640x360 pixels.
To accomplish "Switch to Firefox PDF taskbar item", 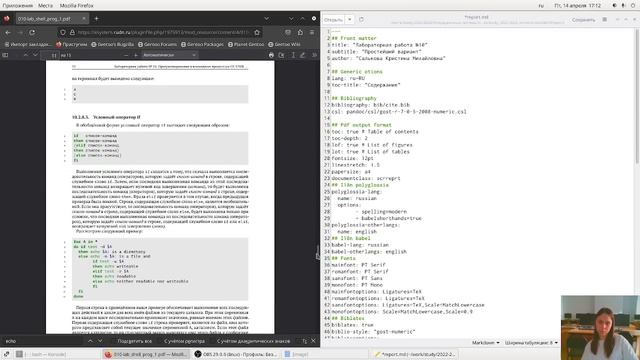I will point(147,354).
